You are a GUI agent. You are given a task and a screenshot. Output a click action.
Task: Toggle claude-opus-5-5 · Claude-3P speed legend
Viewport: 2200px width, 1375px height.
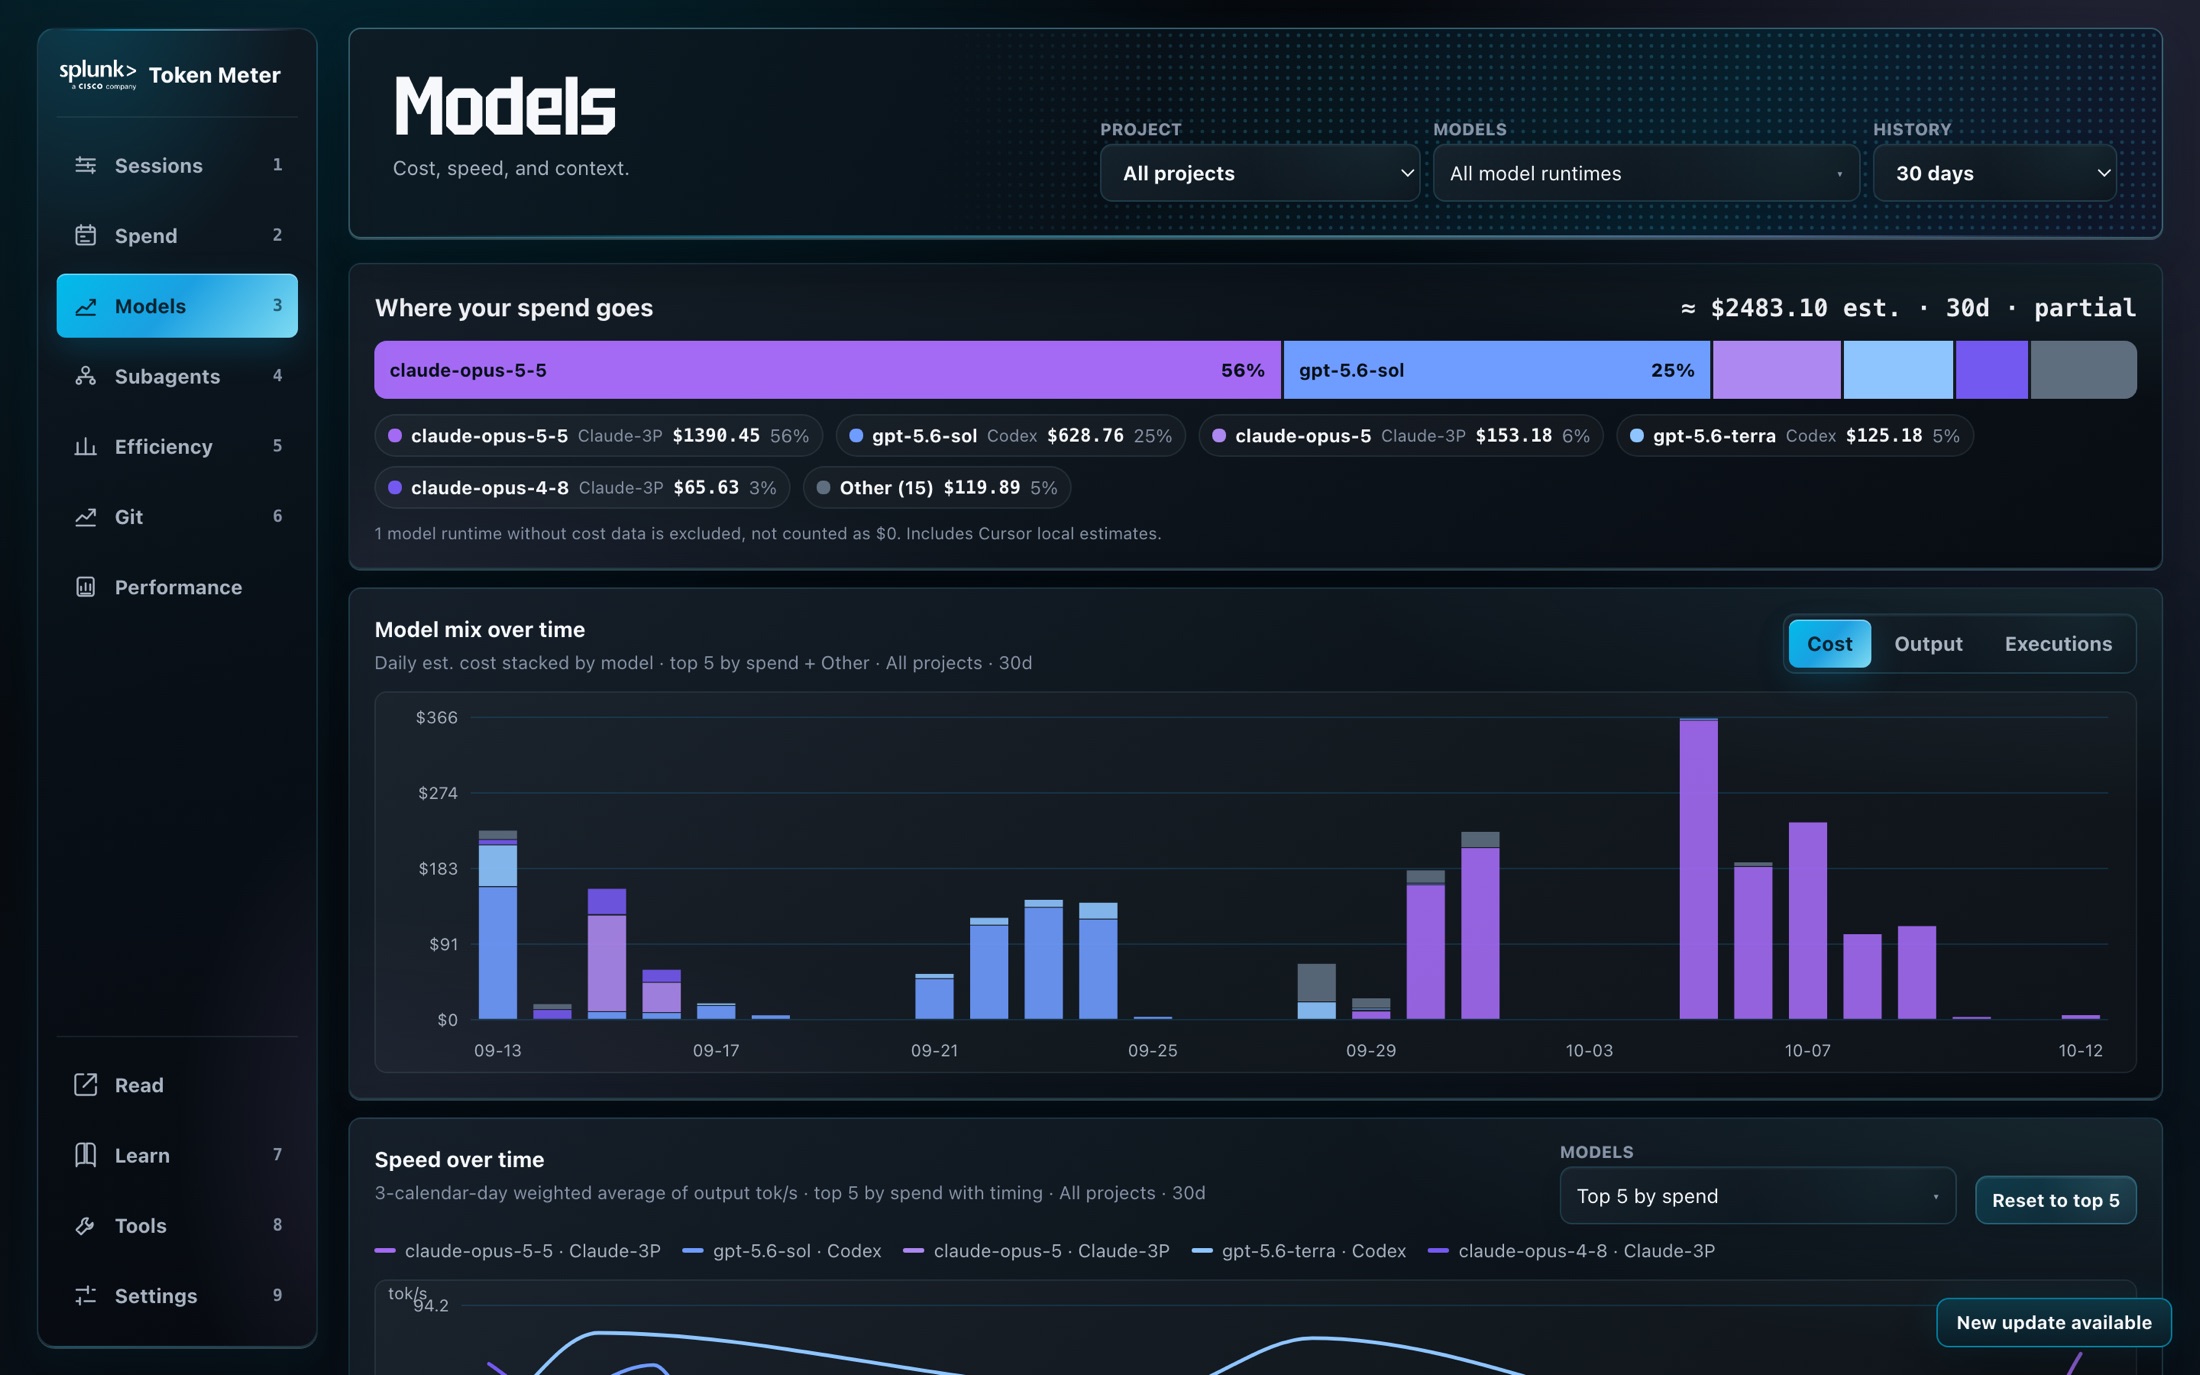coord(518,1251)
